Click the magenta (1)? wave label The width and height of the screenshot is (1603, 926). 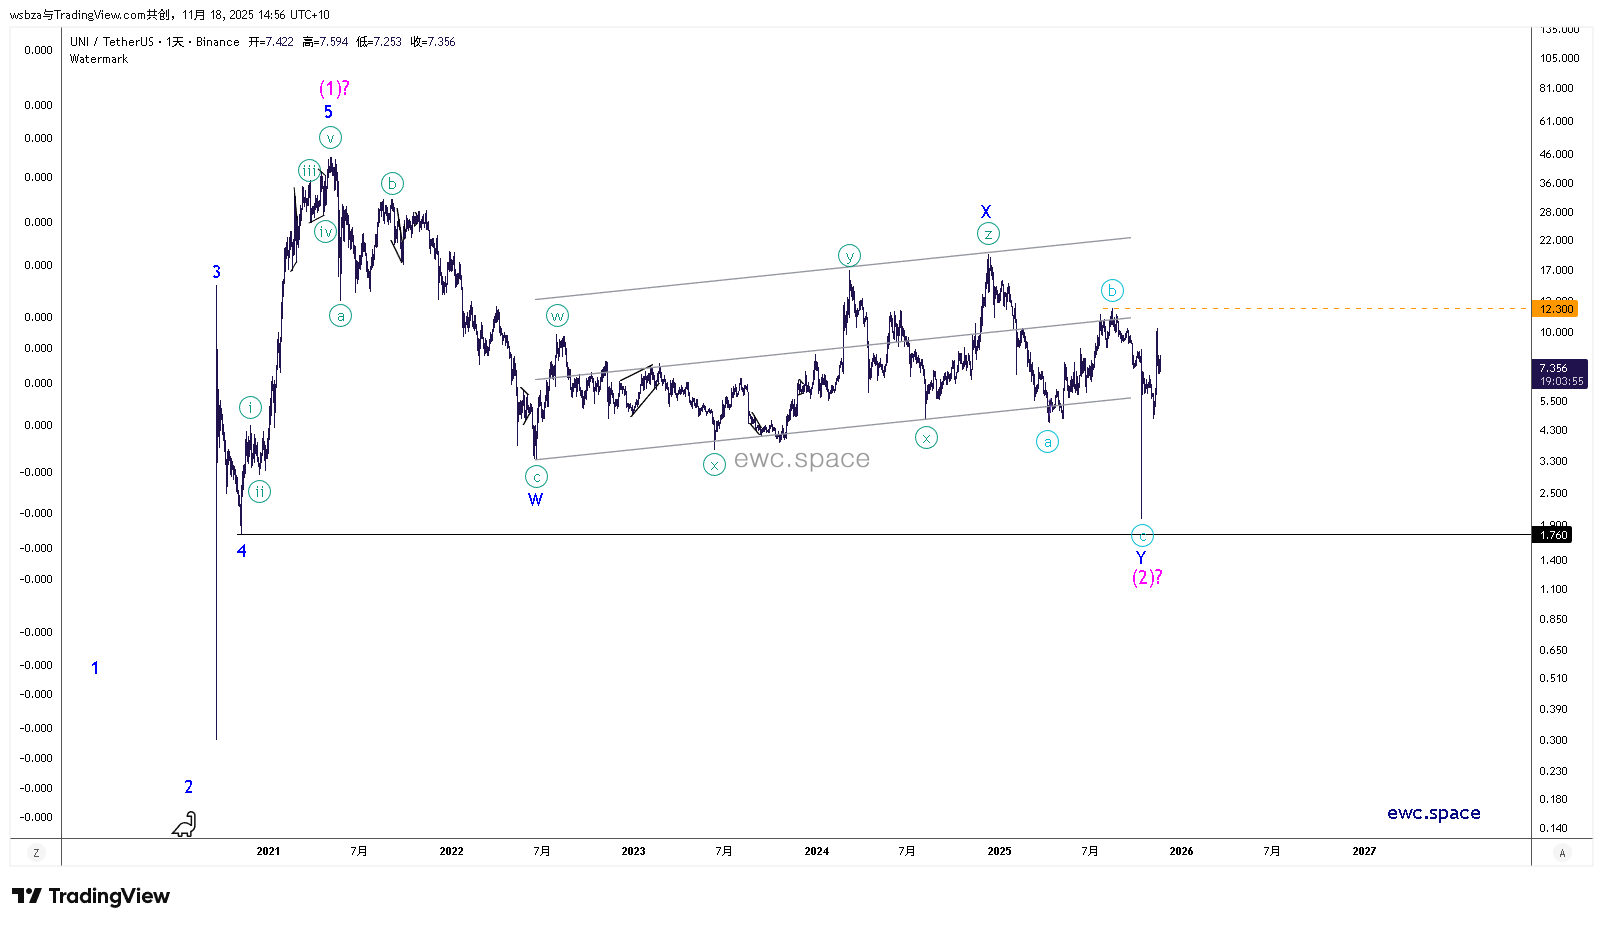click(x=334, y=89)
